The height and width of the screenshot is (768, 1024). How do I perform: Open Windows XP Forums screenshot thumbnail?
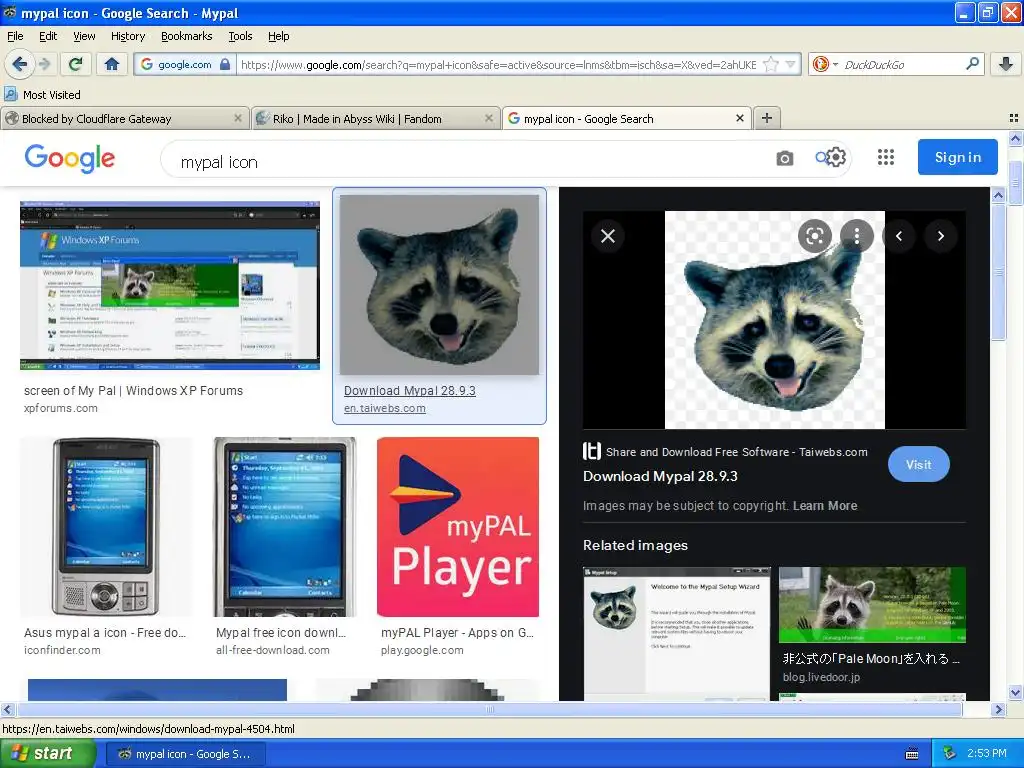click(x=170, y=285)
